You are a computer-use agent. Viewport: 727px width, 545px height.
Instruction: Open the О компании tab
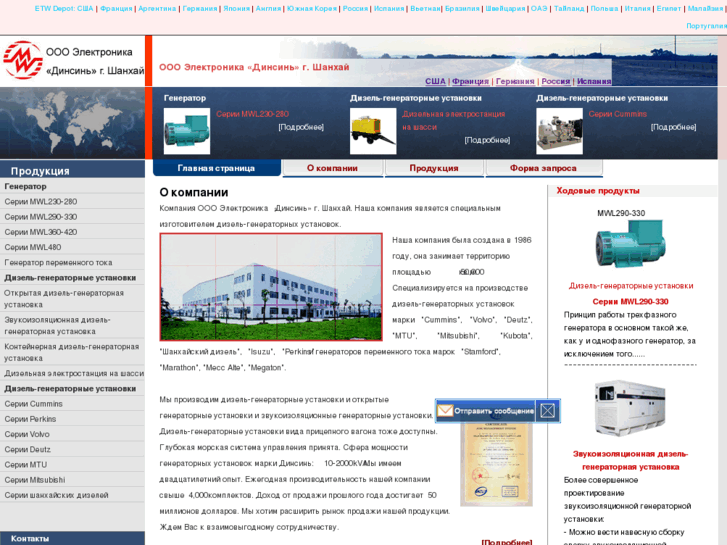[332, 168]
